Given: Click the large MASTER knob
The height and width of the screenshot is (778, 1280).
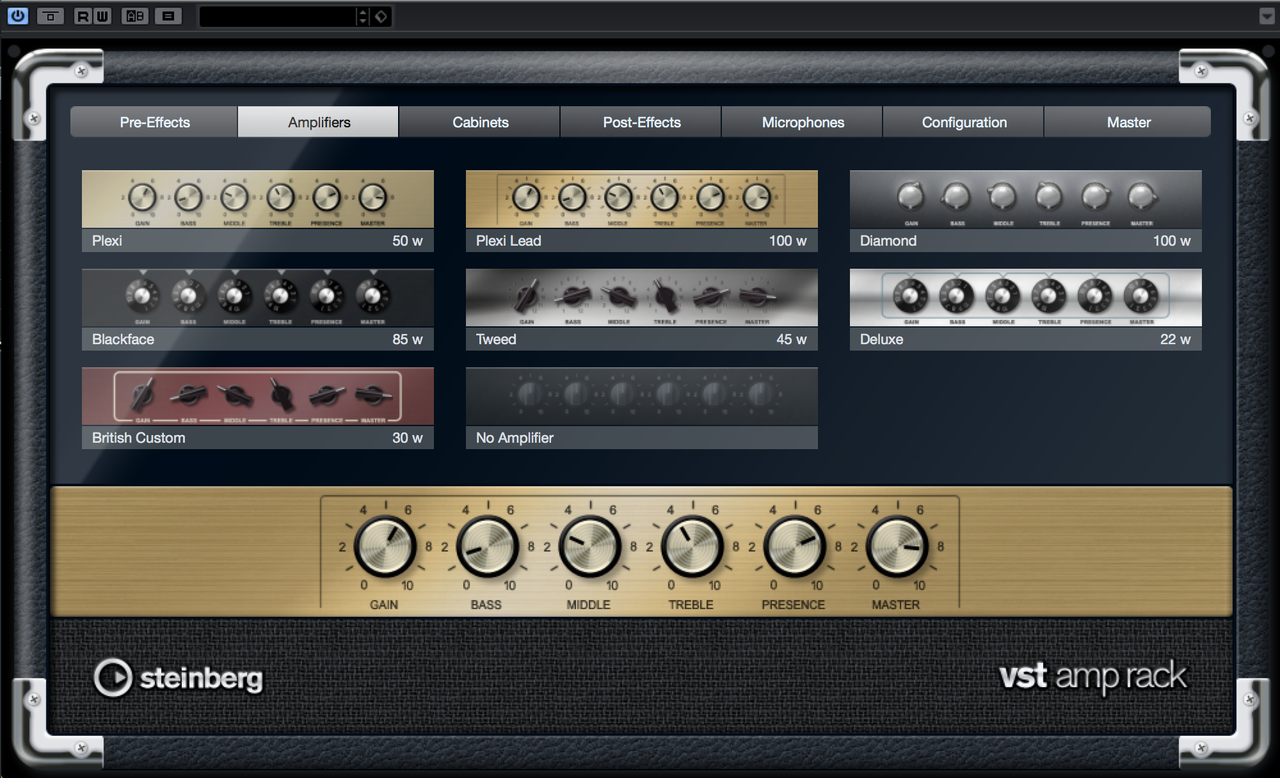Looking at the screenshot, I should [897, 547].
